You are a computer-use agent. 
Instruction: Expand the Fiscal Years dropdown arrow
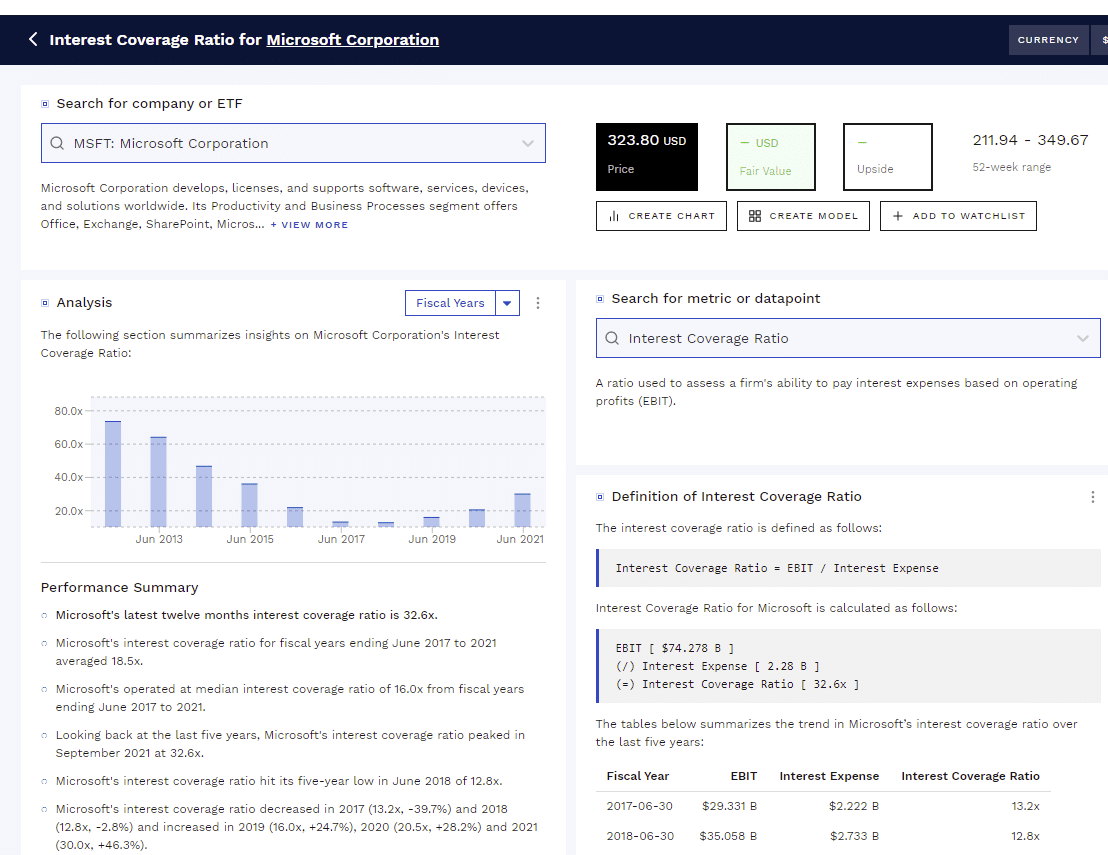pyautogui.click(x=507, y=304)
